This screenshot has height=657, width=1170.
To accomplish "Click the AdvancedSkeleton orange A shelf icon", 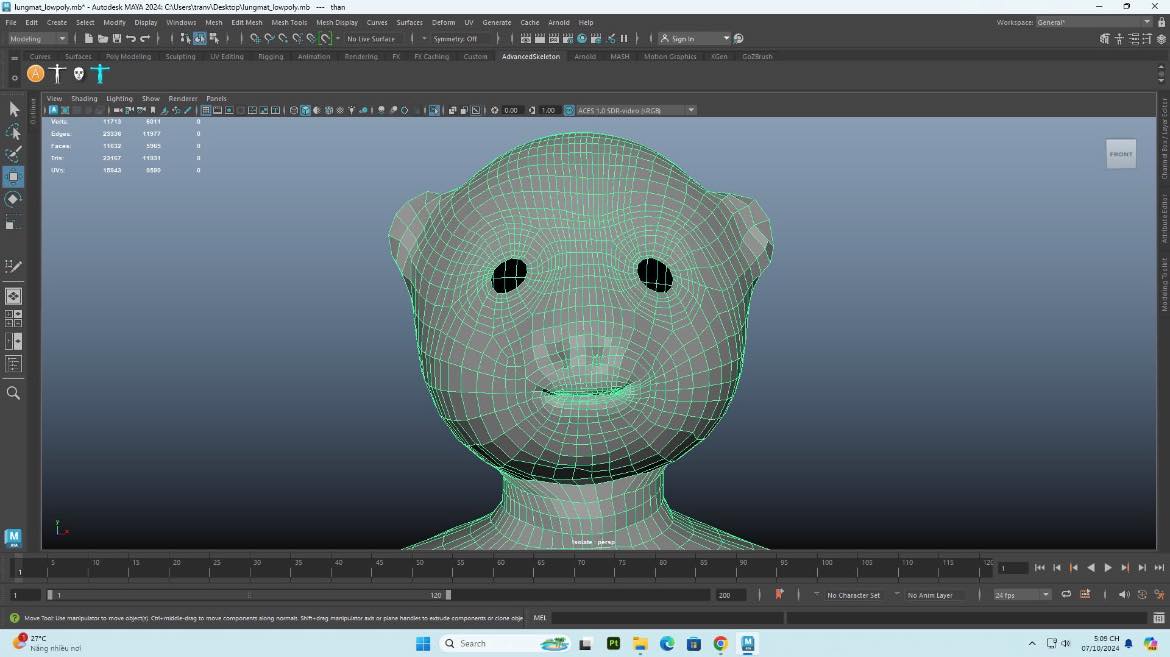I will click(x=35, y=73).
